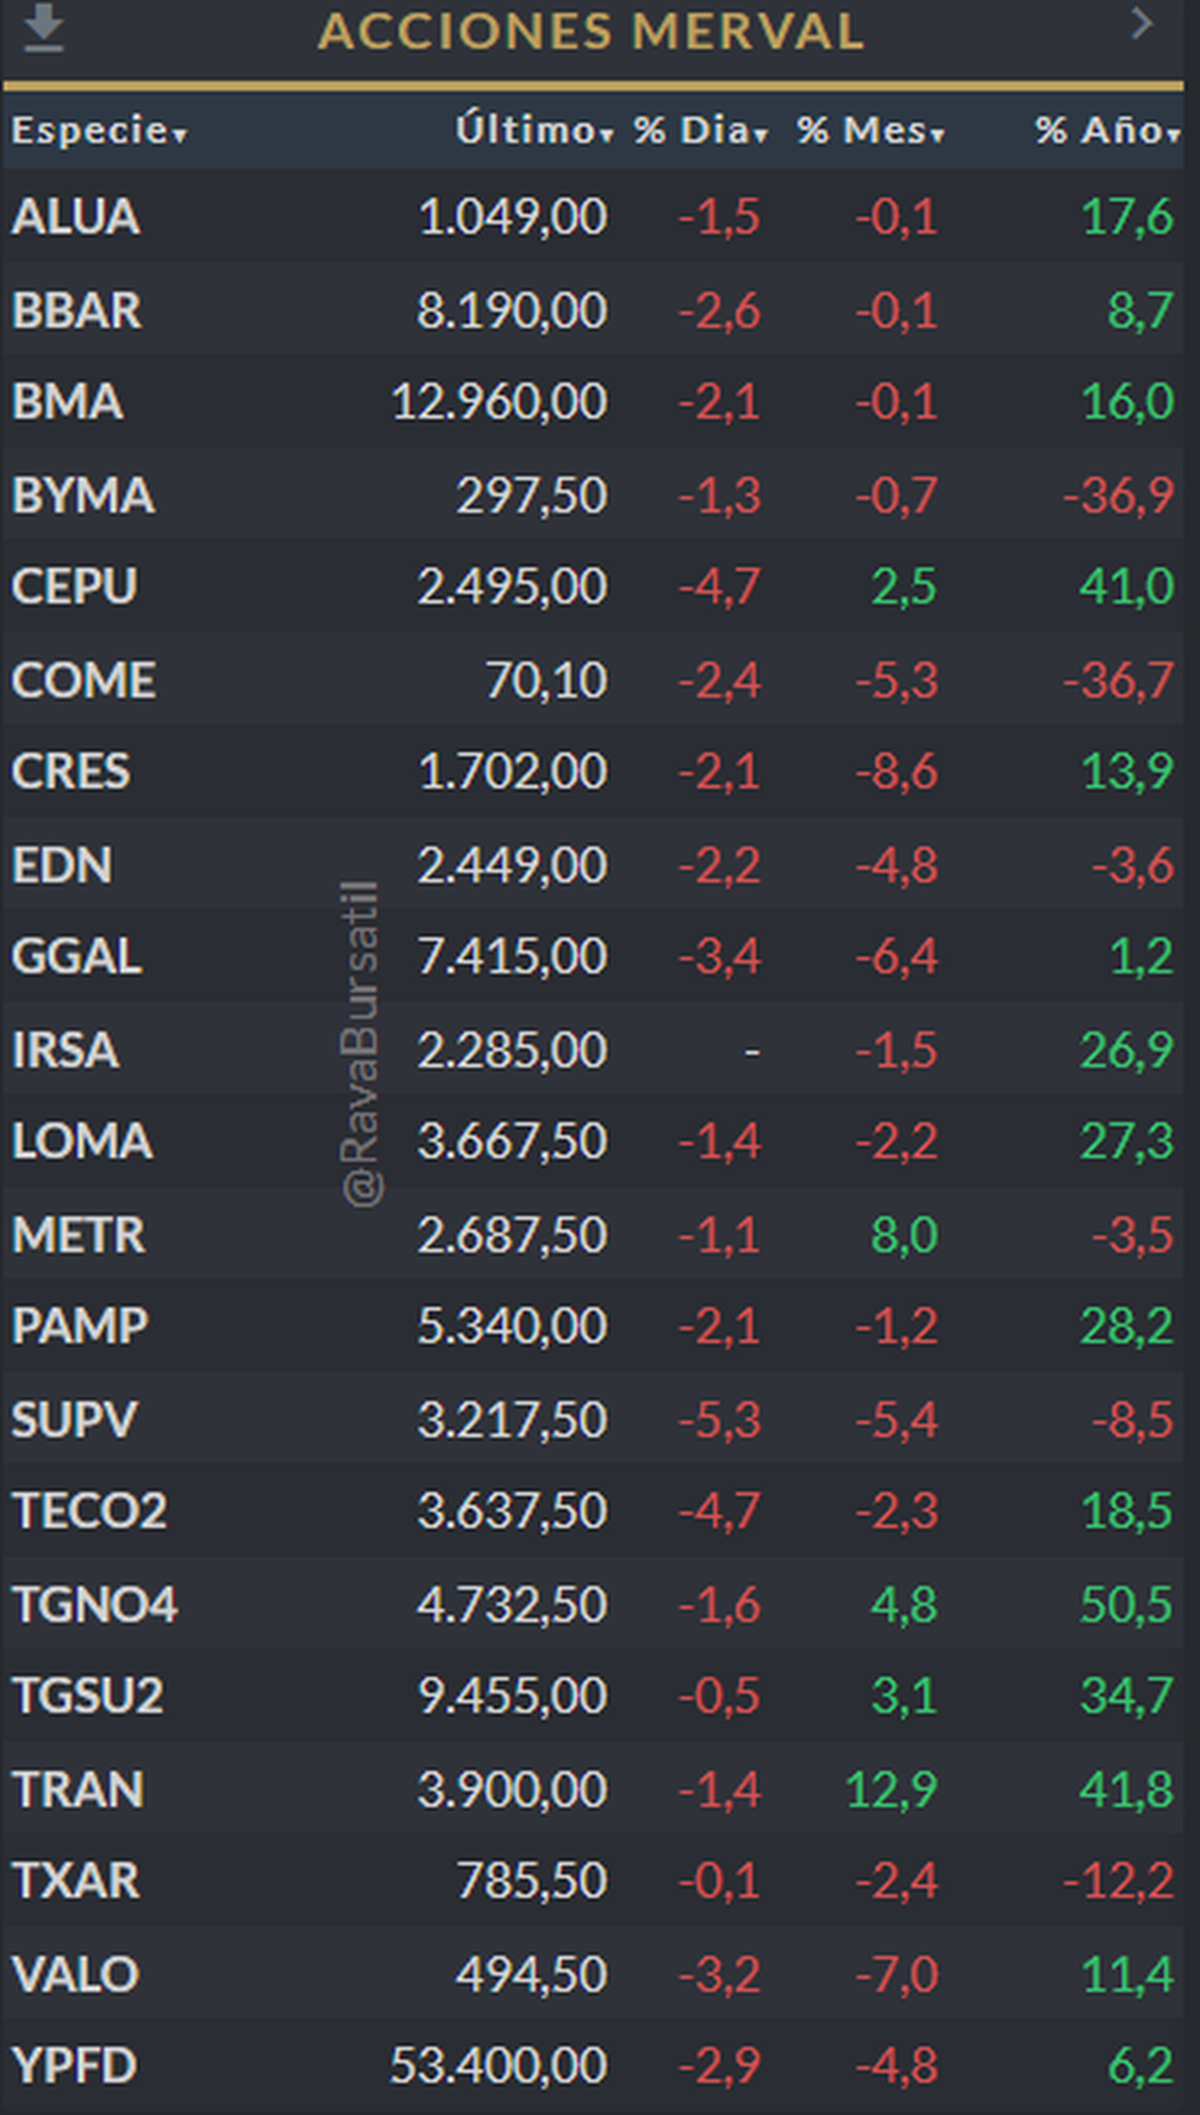Screen dimensions: 1200x2115
Task: Select the GGAL ticker symbol
Action: [x=76, y=956]
